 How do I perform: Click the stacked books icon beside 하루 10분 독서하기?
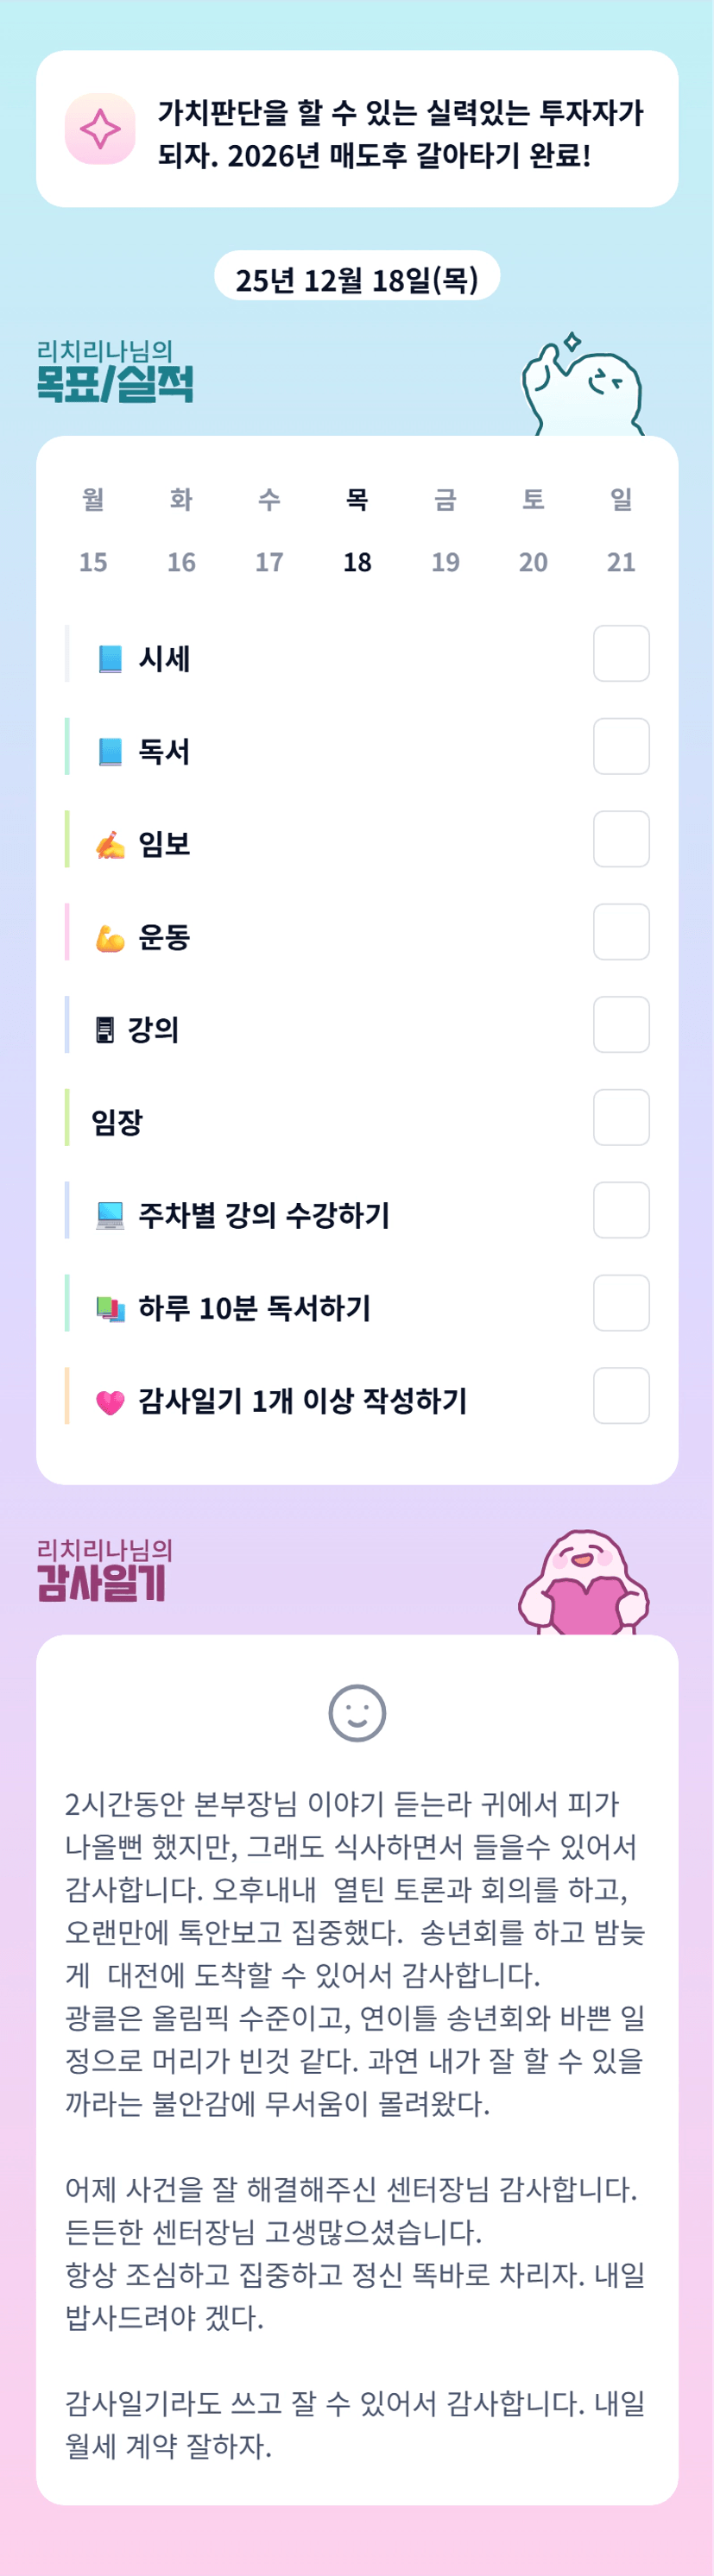[110, 1308]
